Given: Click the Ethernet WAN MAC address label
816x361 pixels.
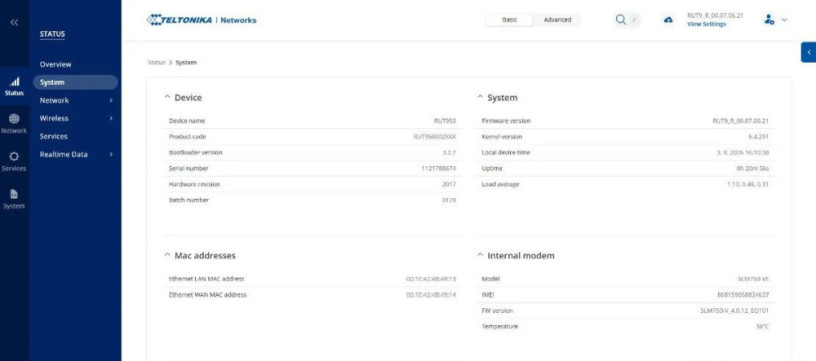Looking at the screenshot, I should point(208,295).
